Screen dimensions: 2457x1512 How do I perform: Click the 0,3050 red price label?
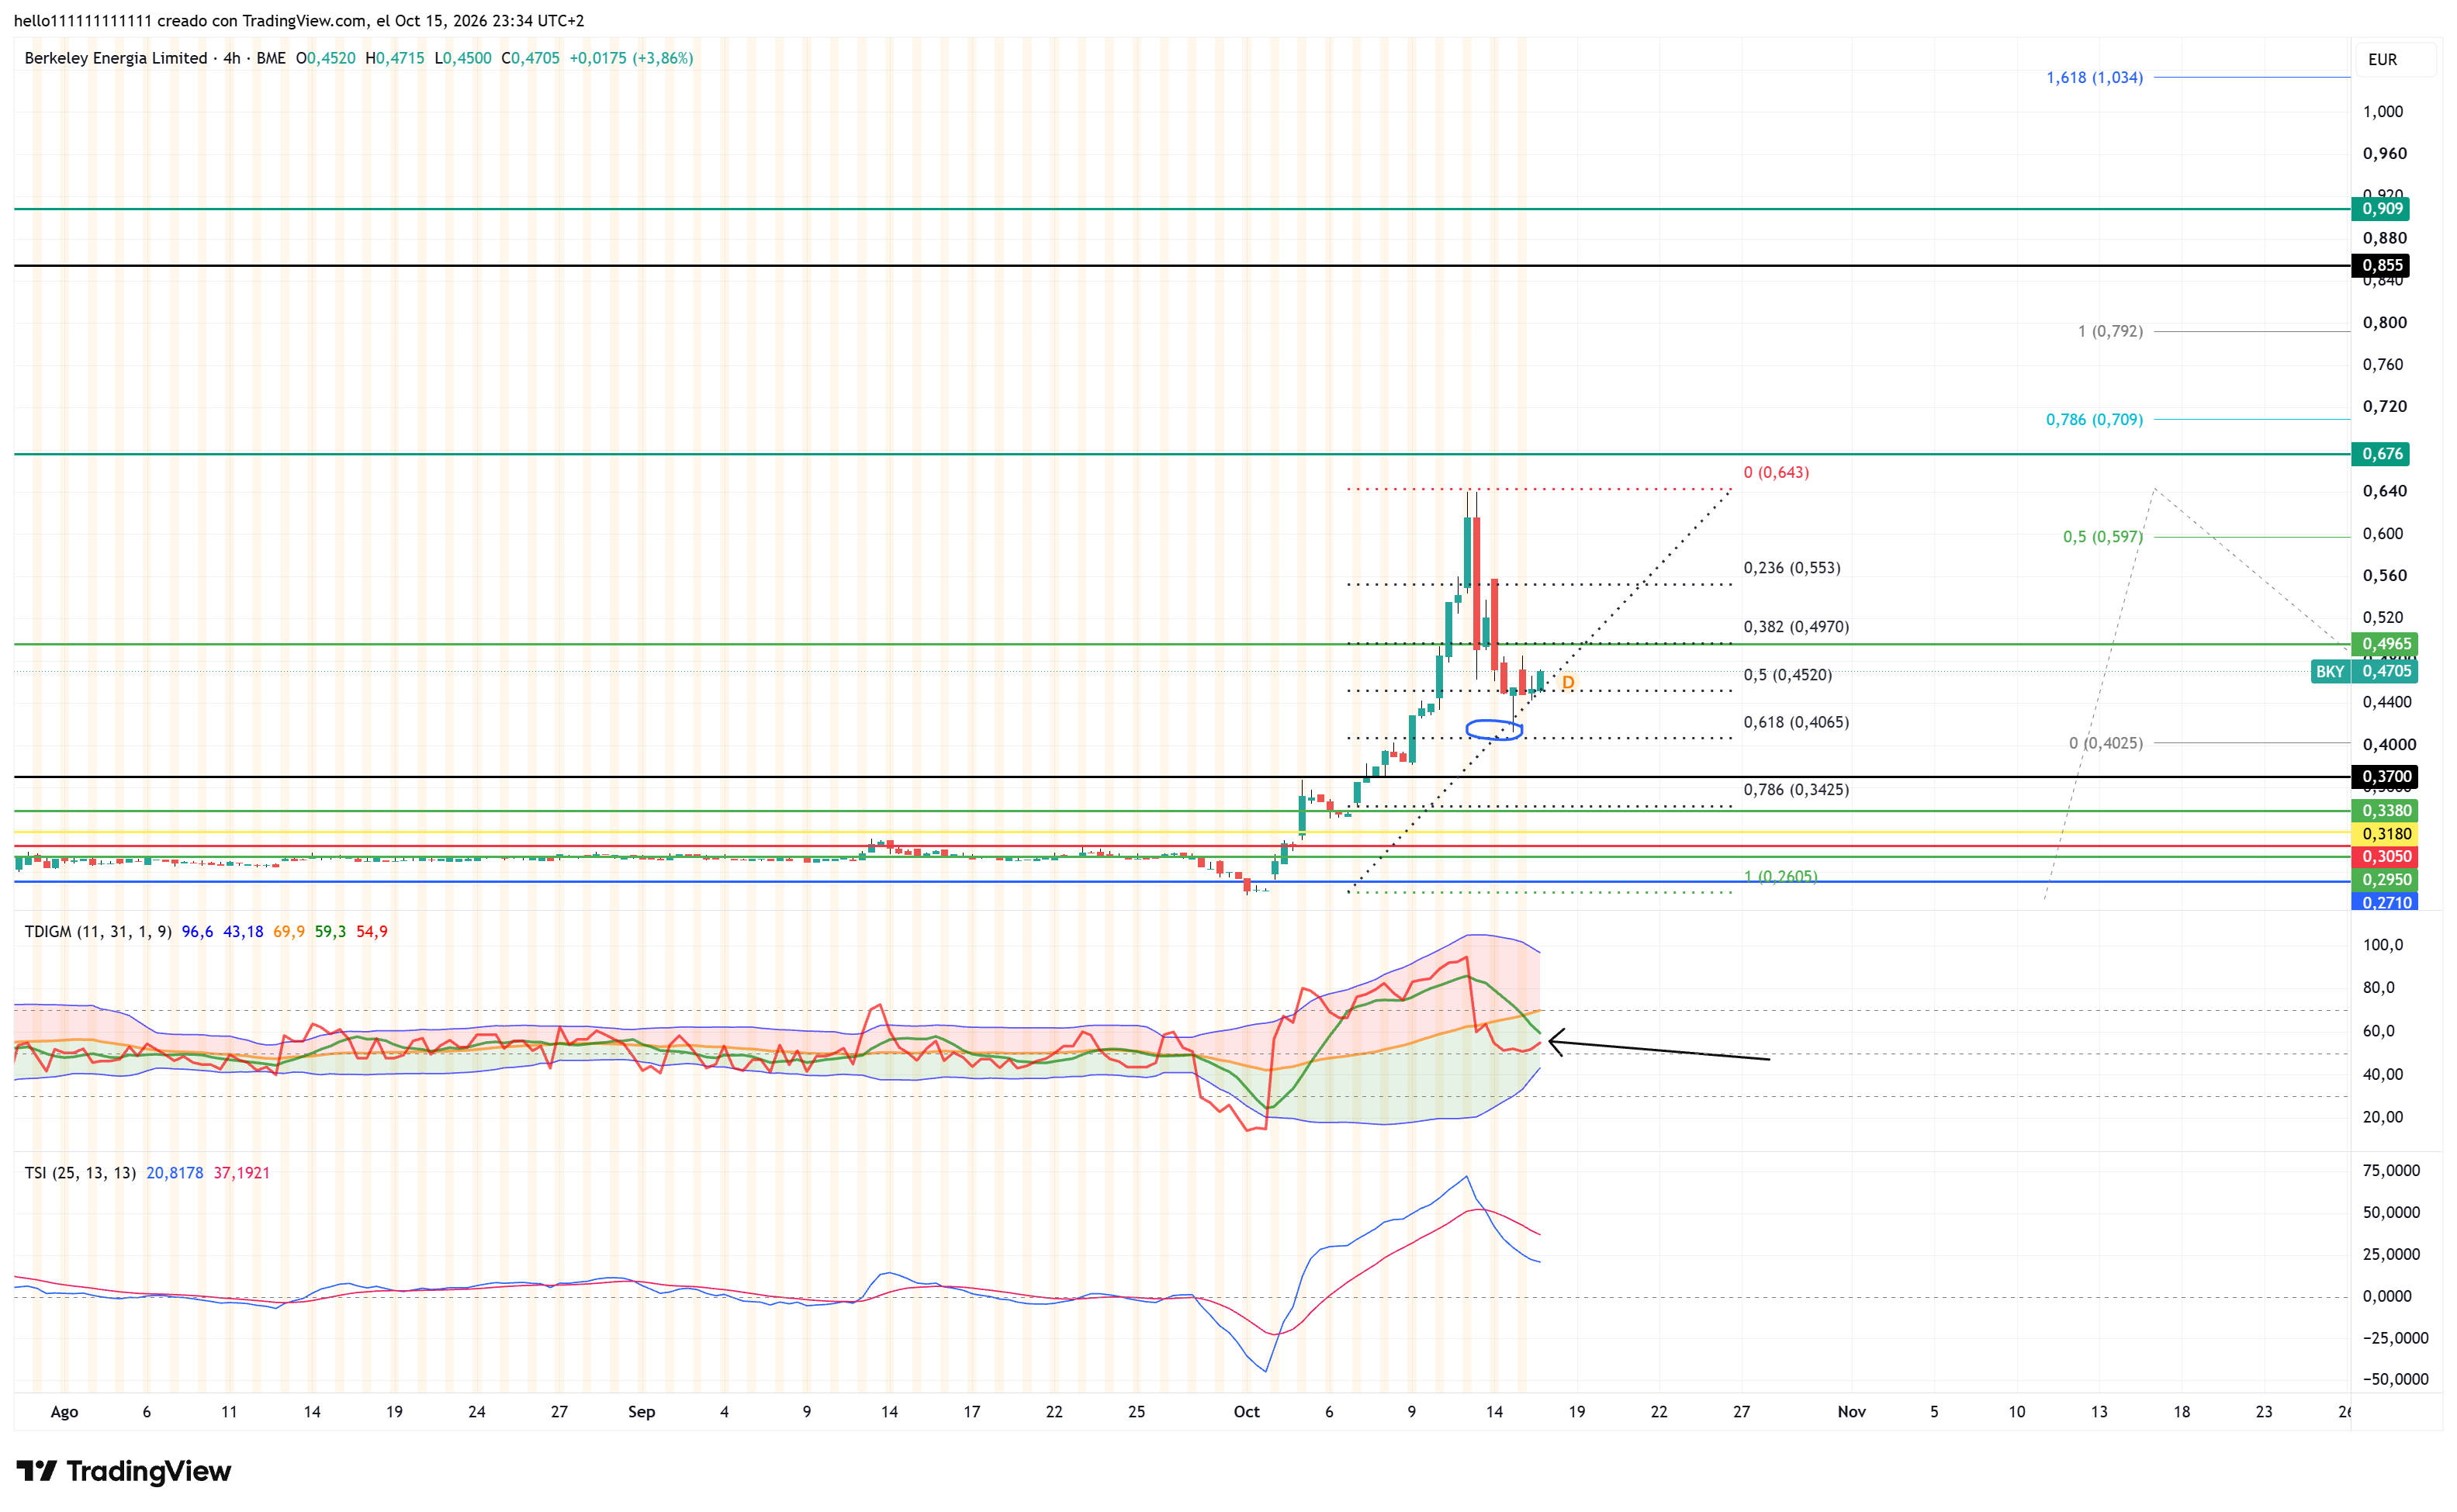tap(2386, 856)
